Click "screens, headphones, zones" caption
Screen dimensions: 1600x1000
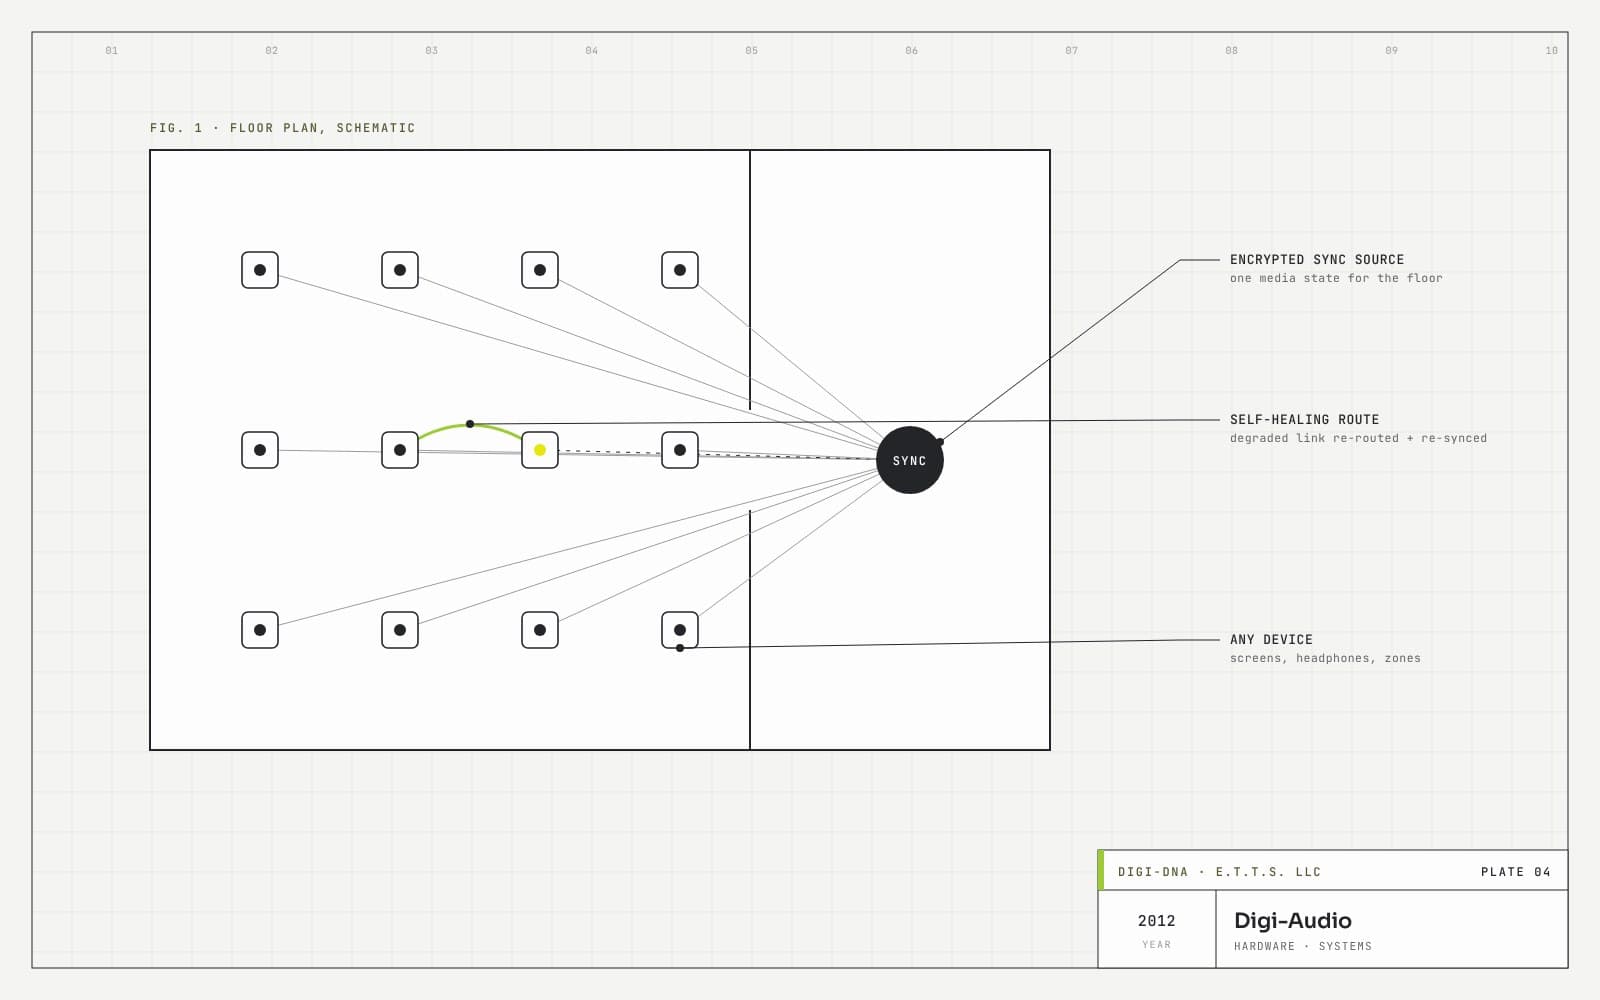(1325, 658)
